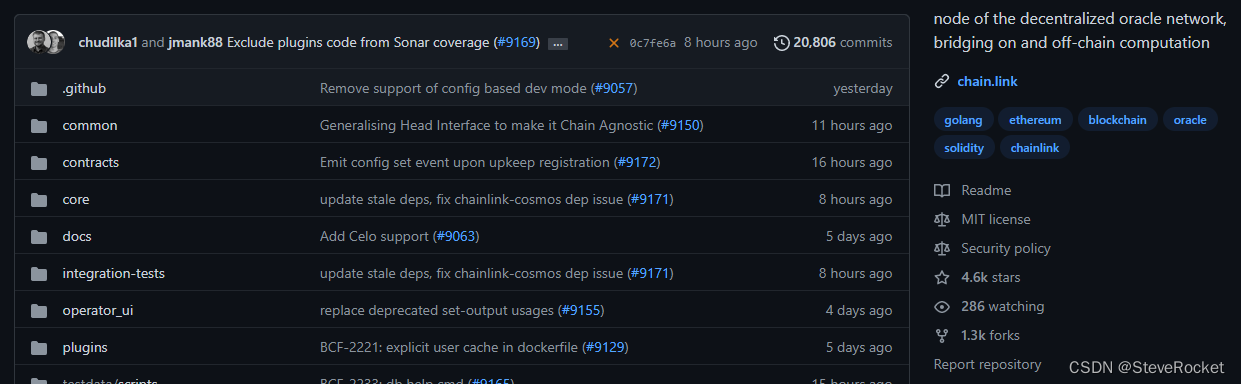Open commit 'Emit config set event upon upkeep registration'
Viewport: 1241px width, 384px height.
click(x=465, y=162)
